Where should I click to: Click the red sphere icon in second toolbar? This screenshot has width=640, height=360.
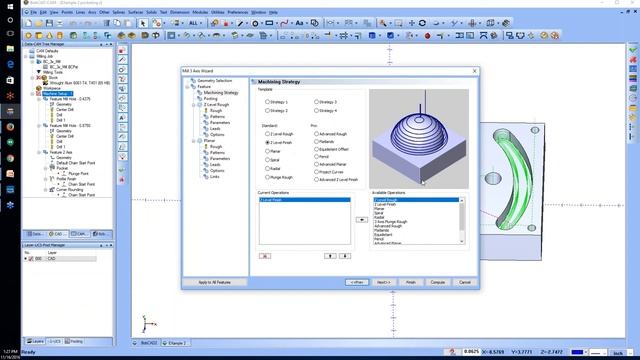427,36
